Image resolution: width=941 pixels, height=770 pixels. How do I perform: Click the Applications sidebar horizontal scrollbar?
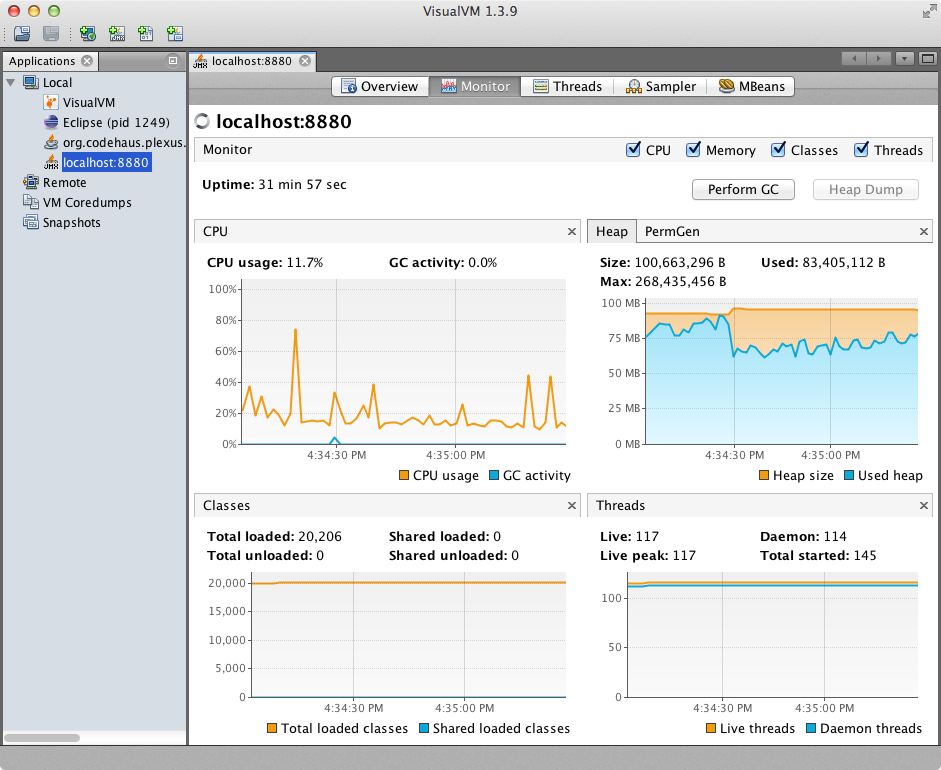coord(42,738)
